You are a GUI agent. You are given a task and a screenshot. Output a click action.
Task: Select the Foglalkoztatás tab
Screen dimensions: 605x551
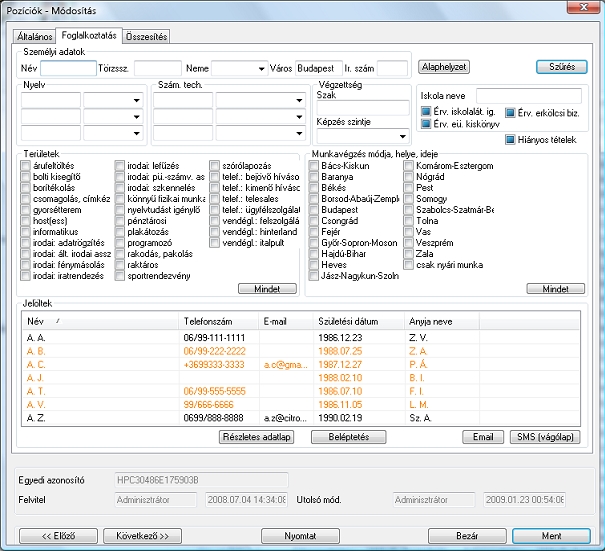[89, 35]
